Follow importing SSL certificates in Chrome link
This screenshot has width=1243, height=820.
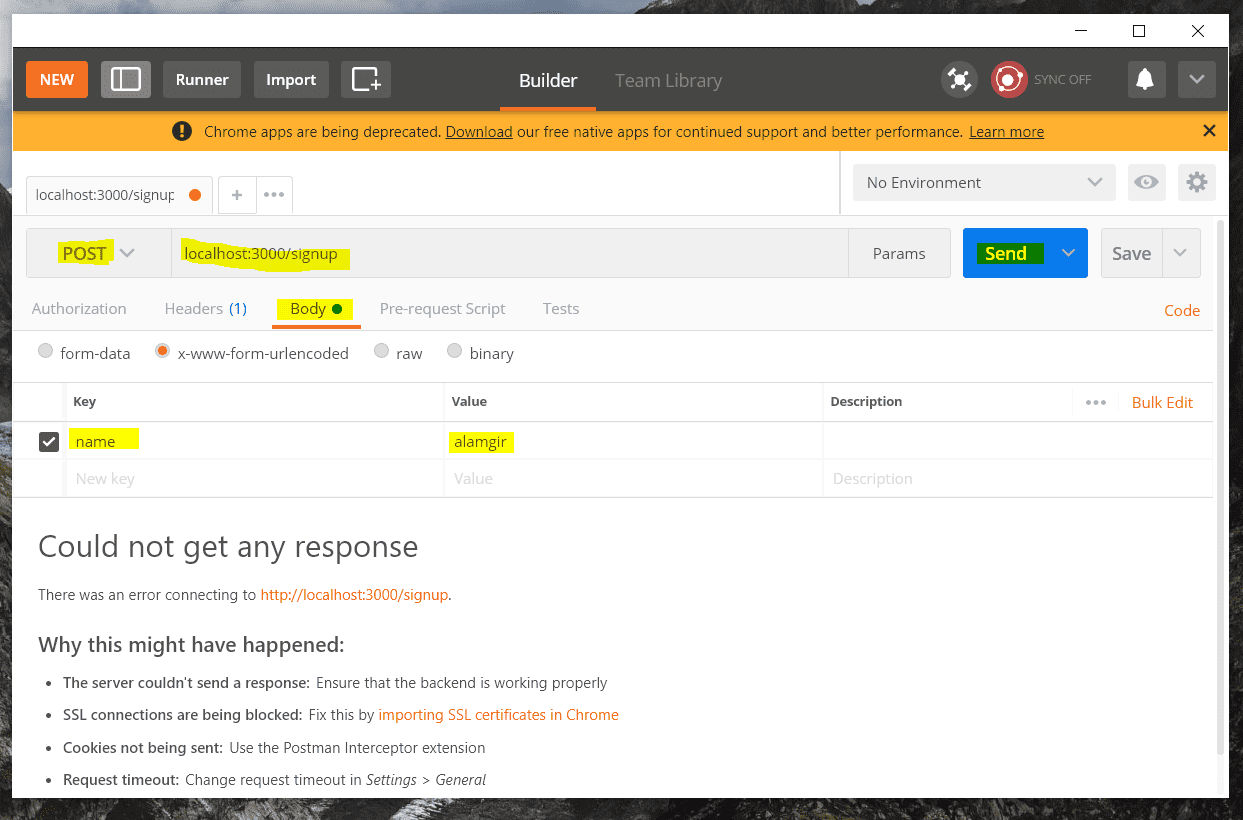pos(498,715)
